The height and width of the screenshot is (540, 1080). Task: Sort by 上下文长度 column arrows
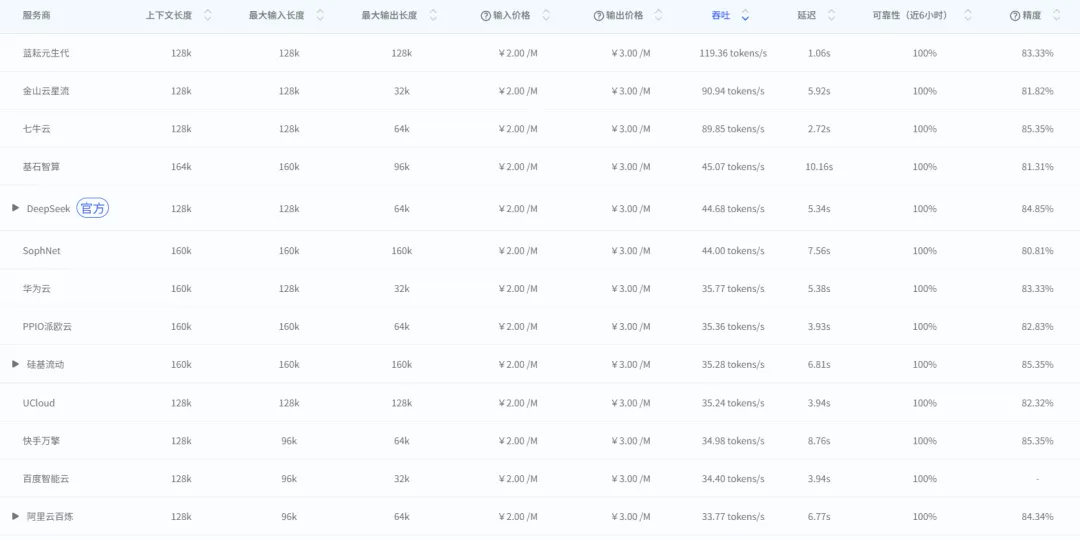[x=208, y=15]
